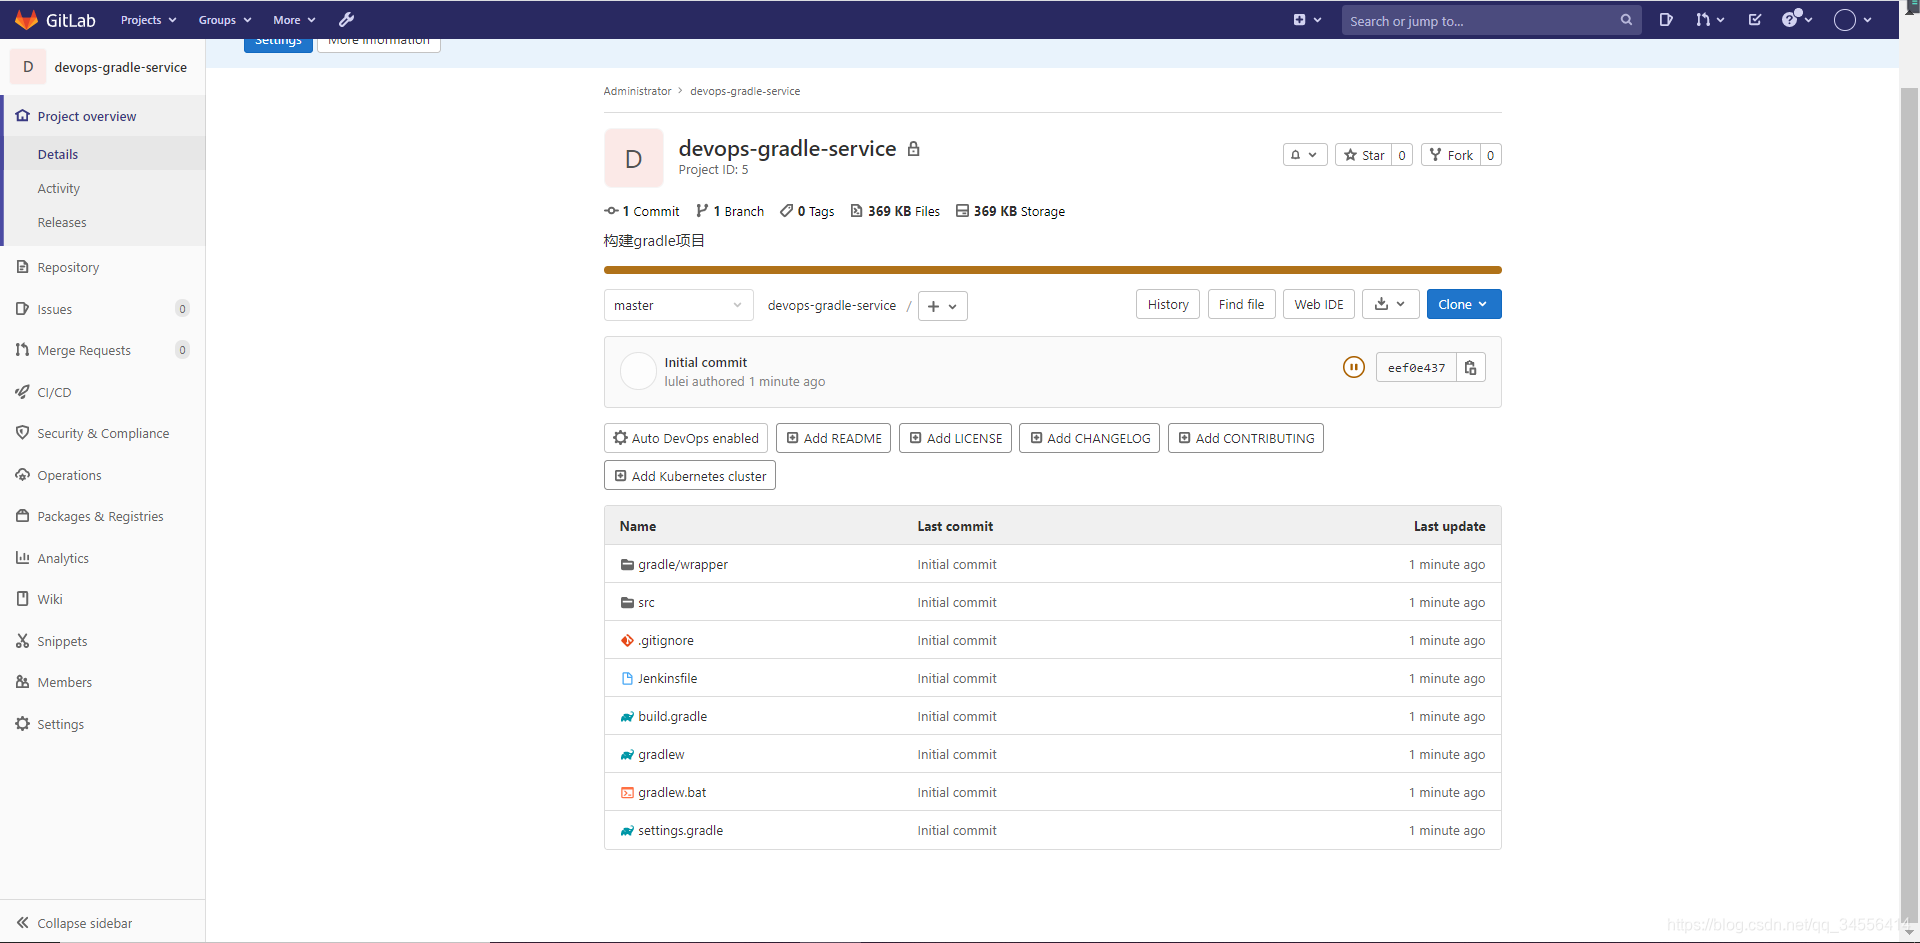Open the search magnifier in the navbar
This screenshot has height=943, width=1920.
coord(1626,20)
